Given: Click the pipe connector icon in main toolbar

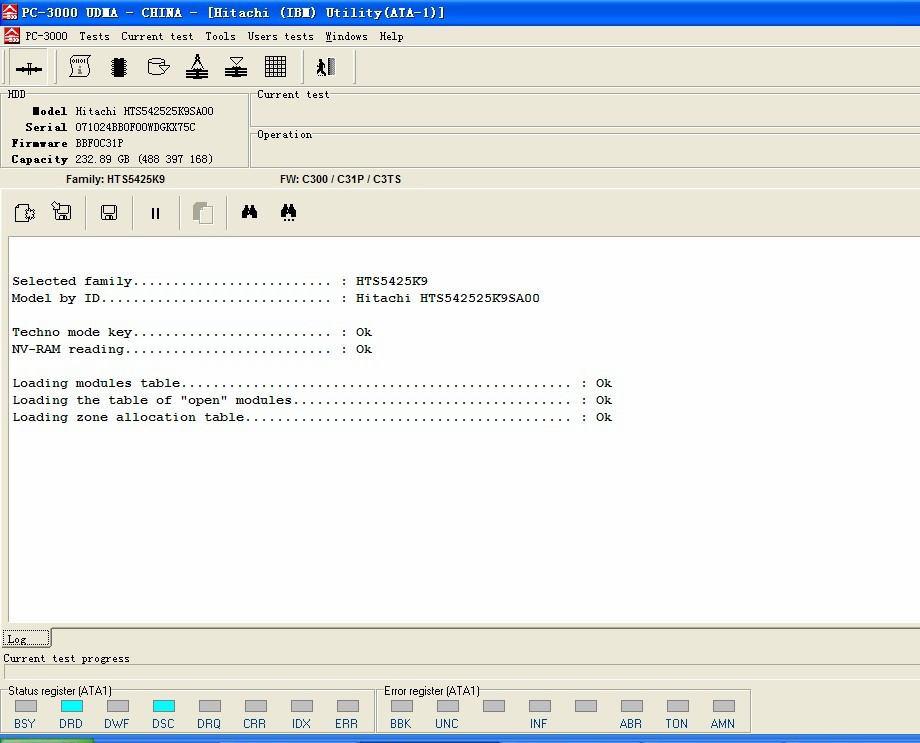Looking at the screenshot, I should (29, 69).
